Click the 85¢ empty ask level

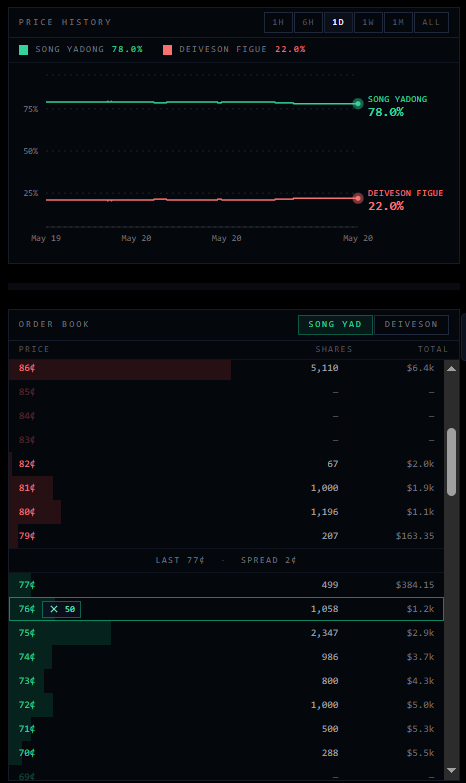pyautogui.click(x=226, y=392)
